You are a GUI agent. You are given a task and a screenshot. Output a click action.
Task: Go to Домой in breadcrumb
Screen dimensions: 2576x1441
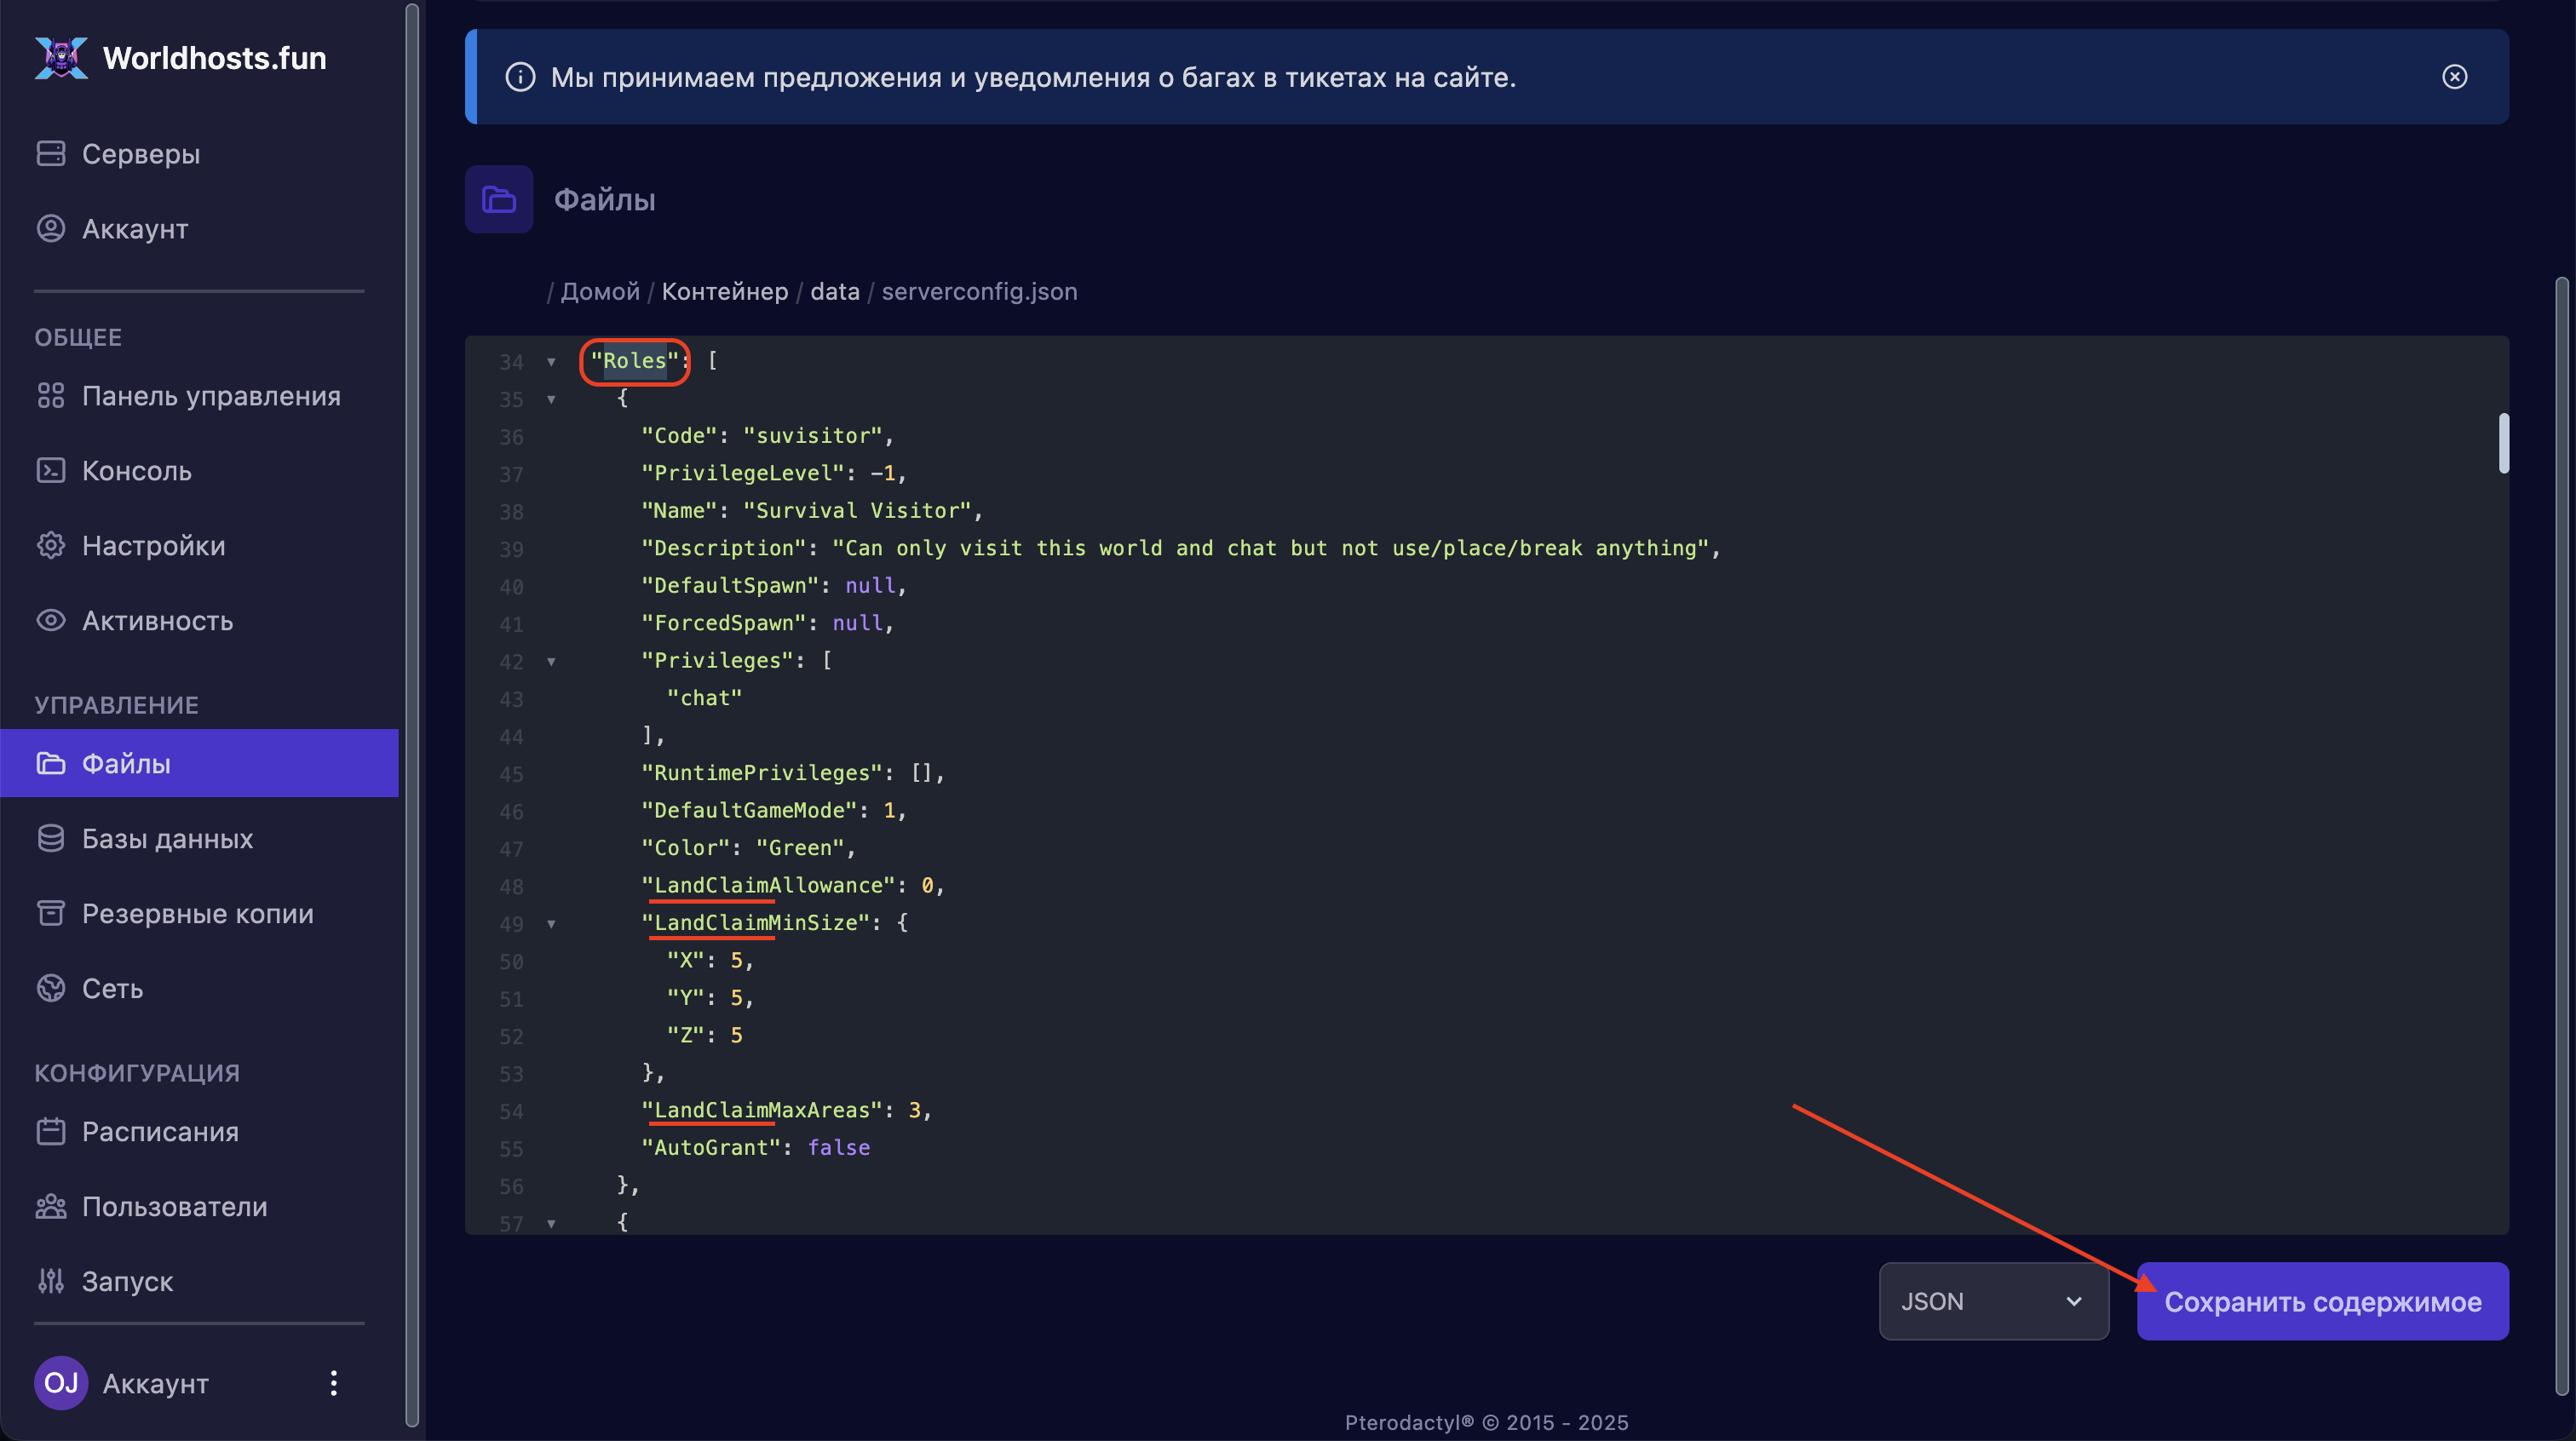click(x=600, y=291)
